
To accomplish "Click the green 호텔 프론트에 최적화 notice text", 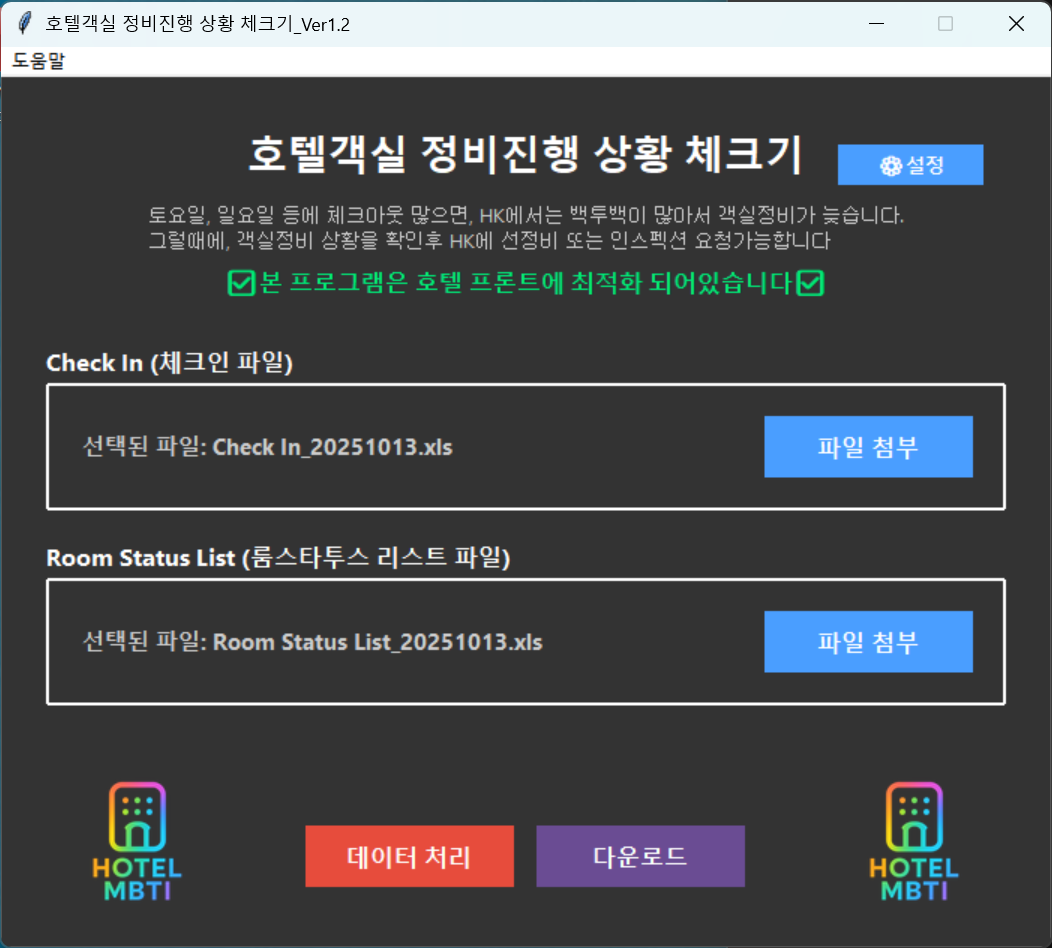I will [526, 284].
